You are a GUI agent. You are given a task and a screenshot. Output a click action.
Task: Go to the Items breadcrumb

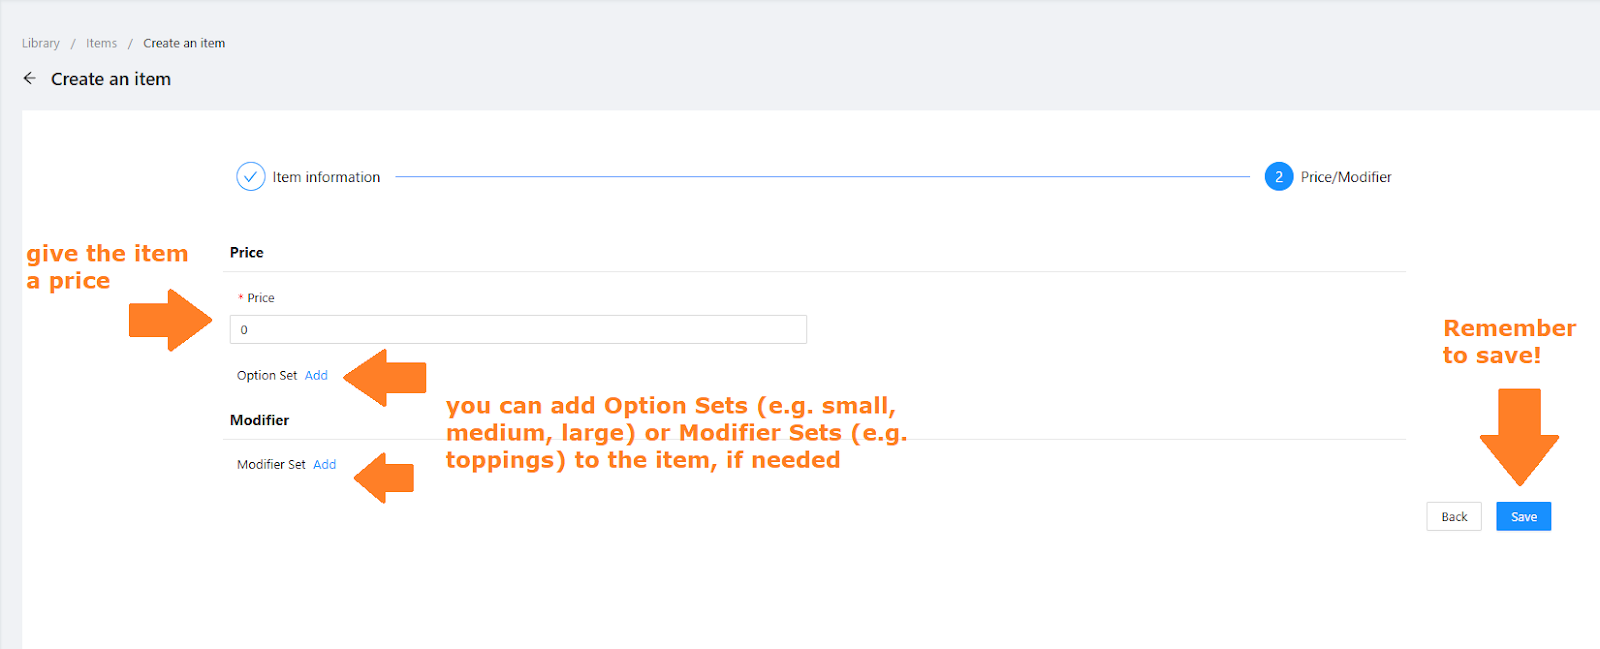101,43
